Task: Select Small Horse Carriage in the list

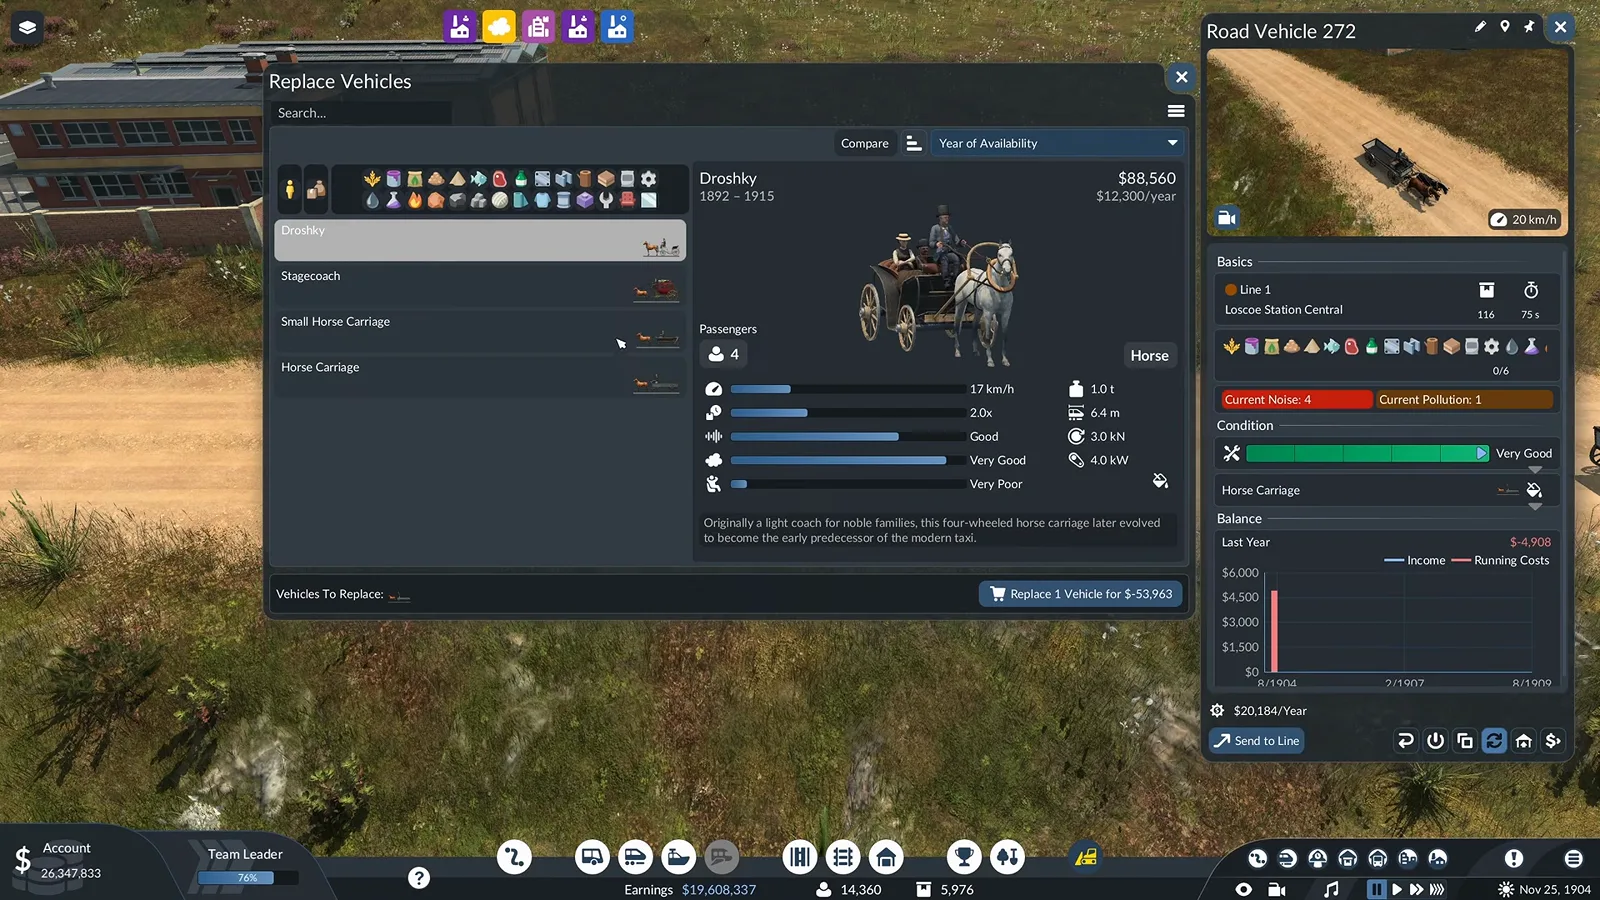Action: 480,332
